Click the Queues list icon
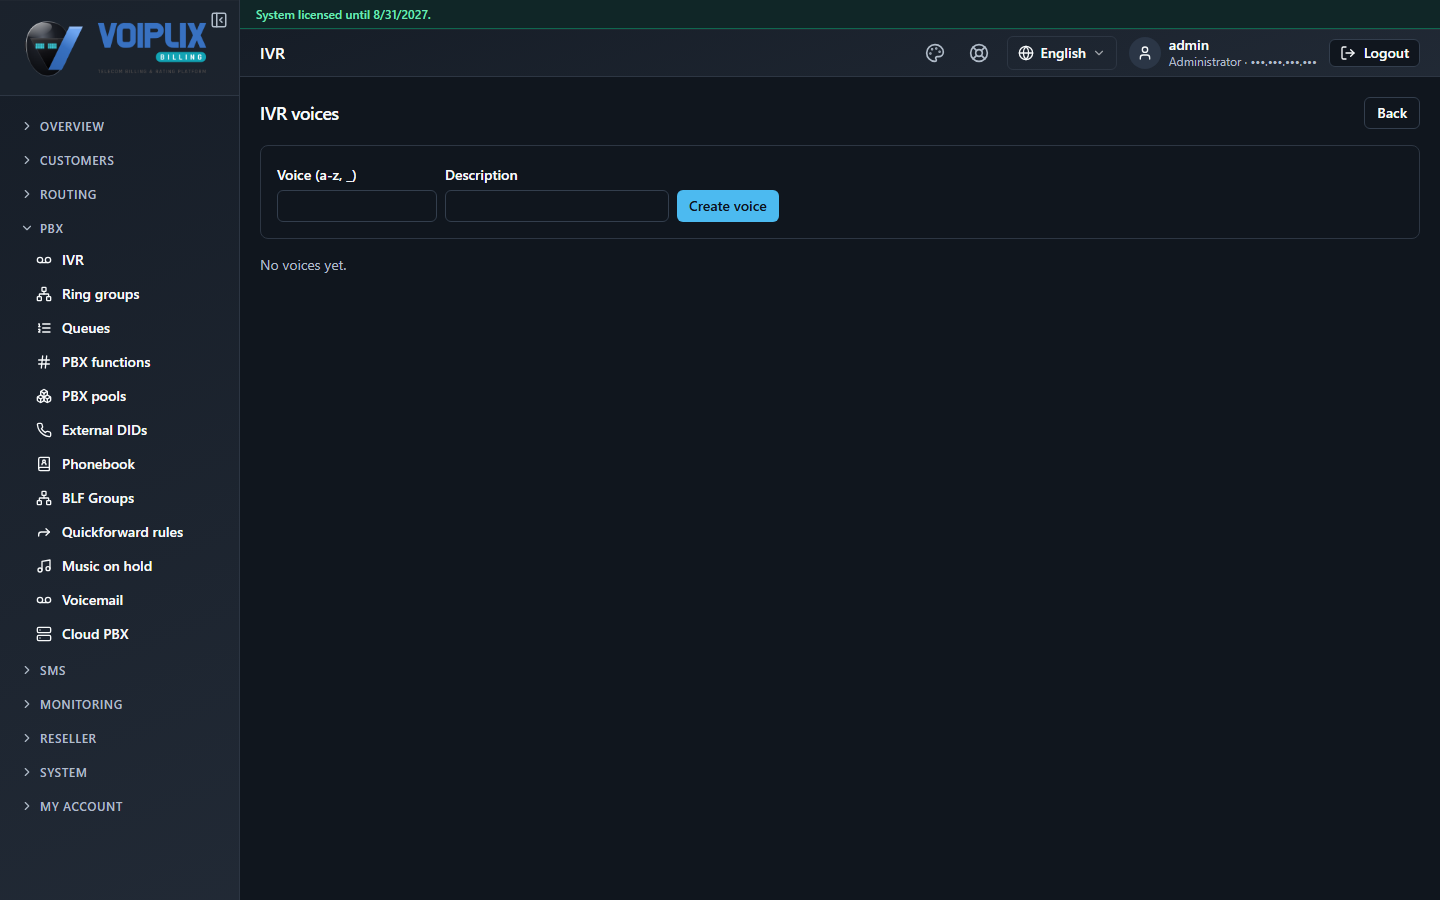1440x900 pixels. 44,328
